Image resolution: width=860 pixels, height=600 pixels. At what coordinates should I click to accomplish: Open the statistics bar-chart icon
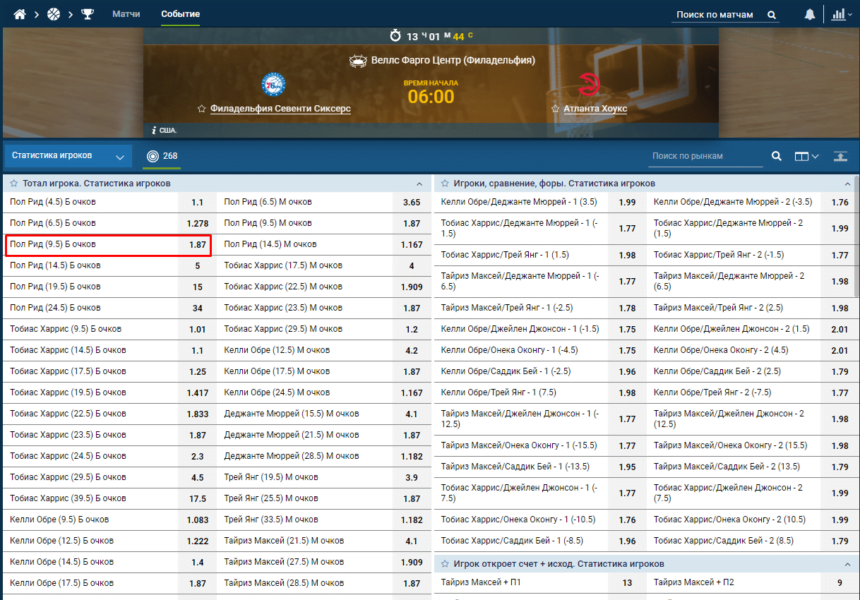[x=838, y=15]
